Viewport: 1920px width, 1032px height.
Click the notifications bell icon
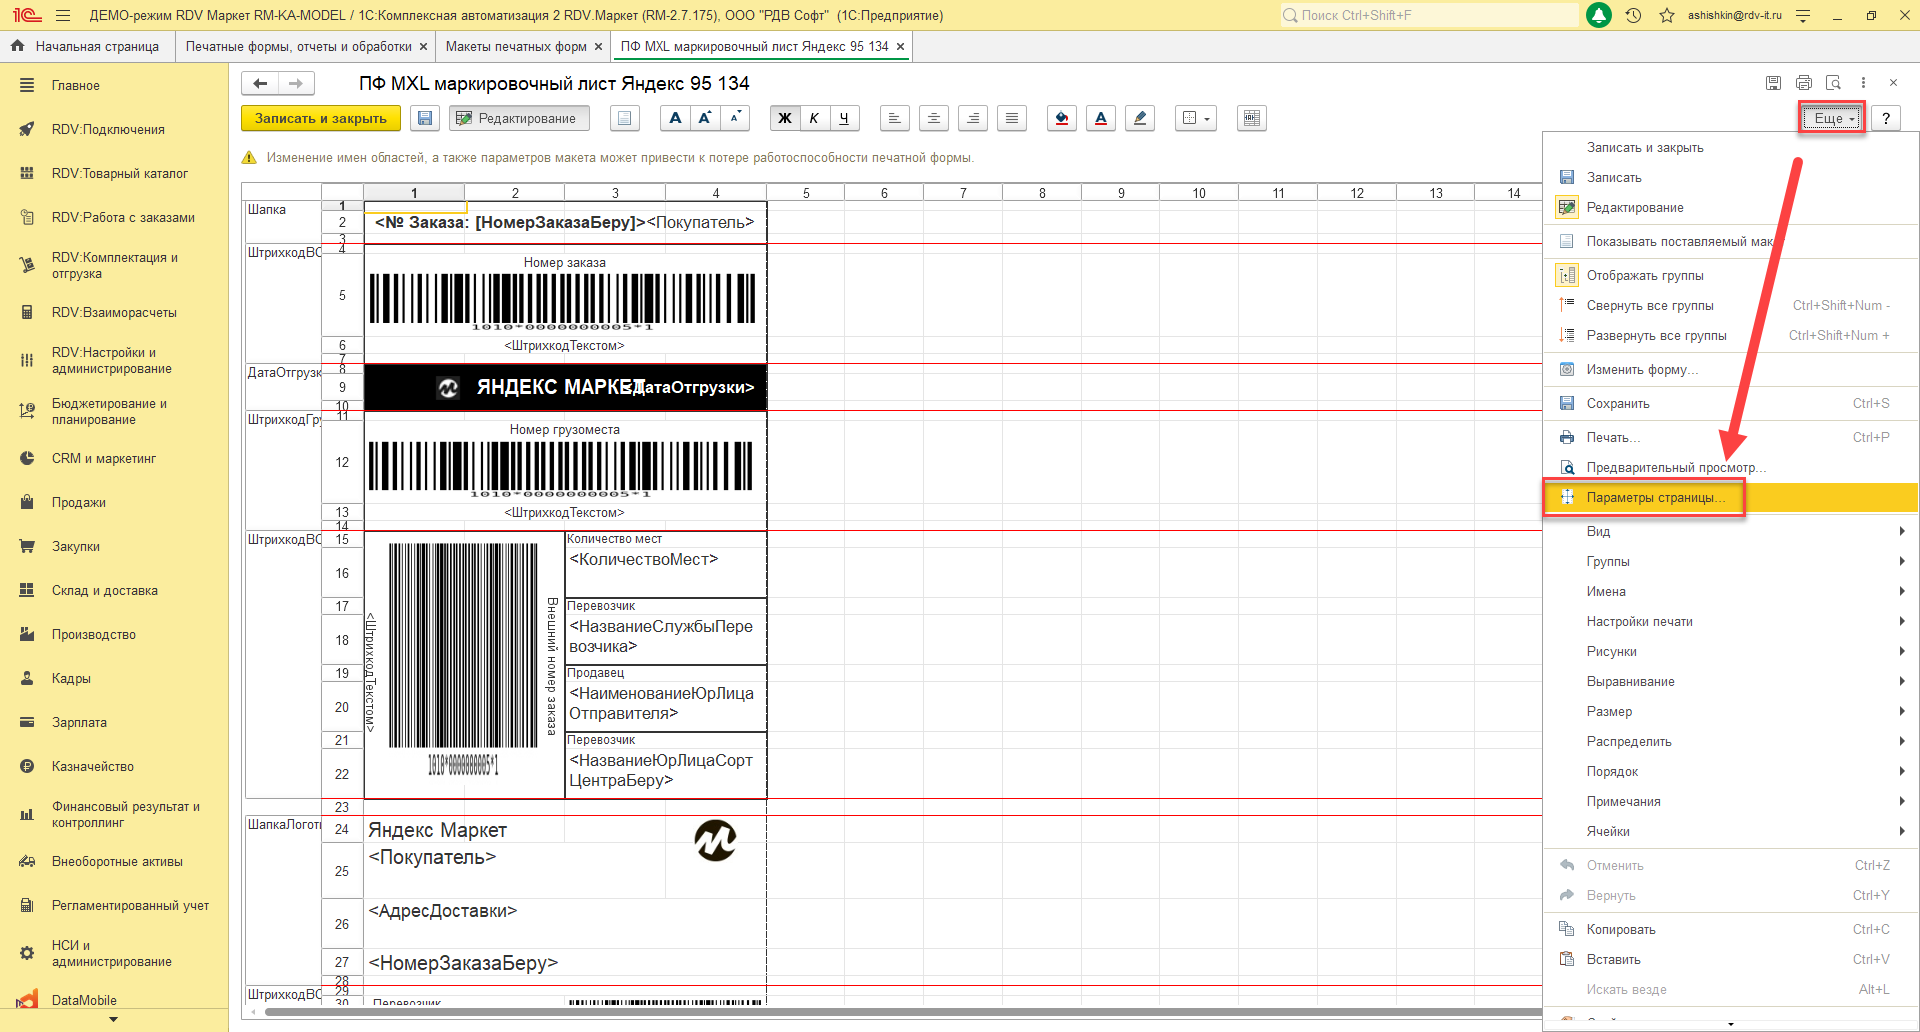pos(1599,15)
